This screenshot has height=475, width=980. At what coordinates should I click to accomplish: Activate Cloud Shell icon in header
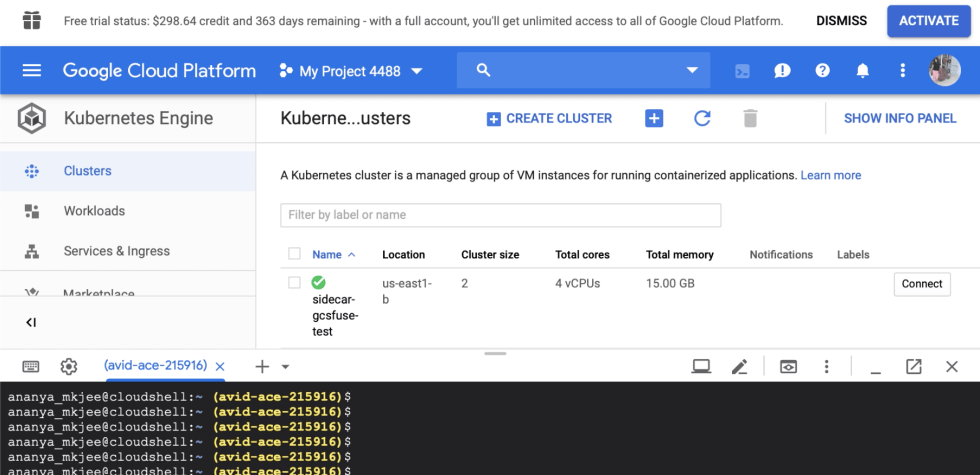tap(742, 71)
